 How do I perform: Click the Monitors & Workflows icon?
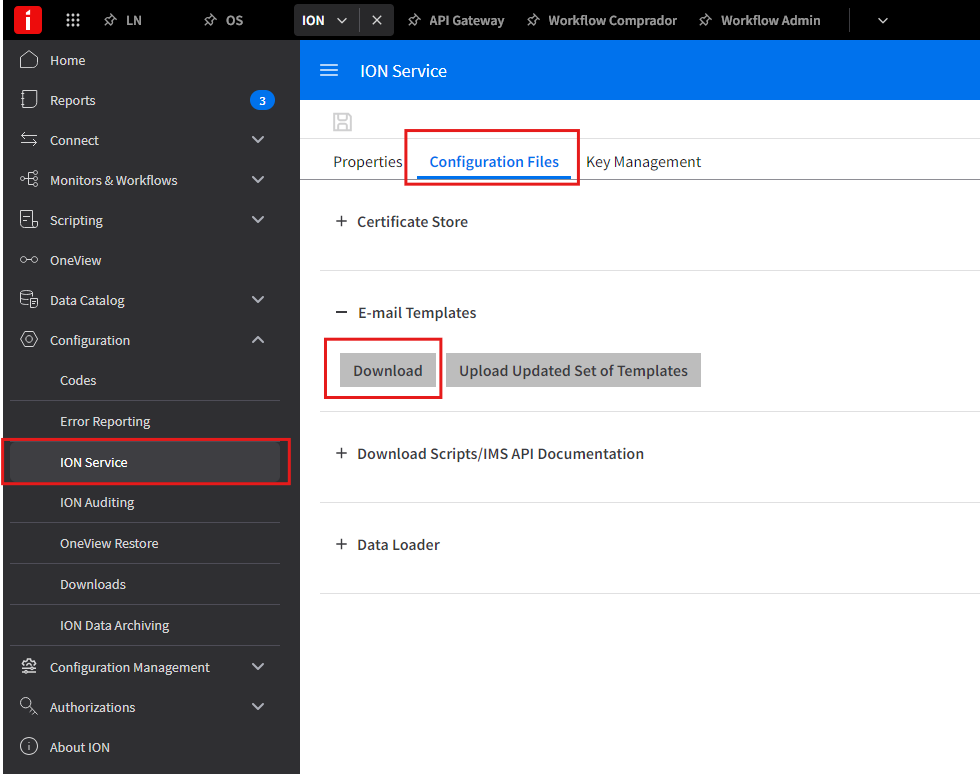click(x=29, y=179)
